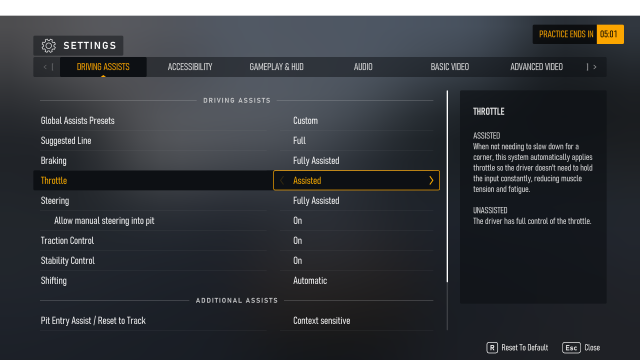Viewport: 640px width, 360px height.
Task: Click the Settings gear icon
Action: click(x=49, y=46)
